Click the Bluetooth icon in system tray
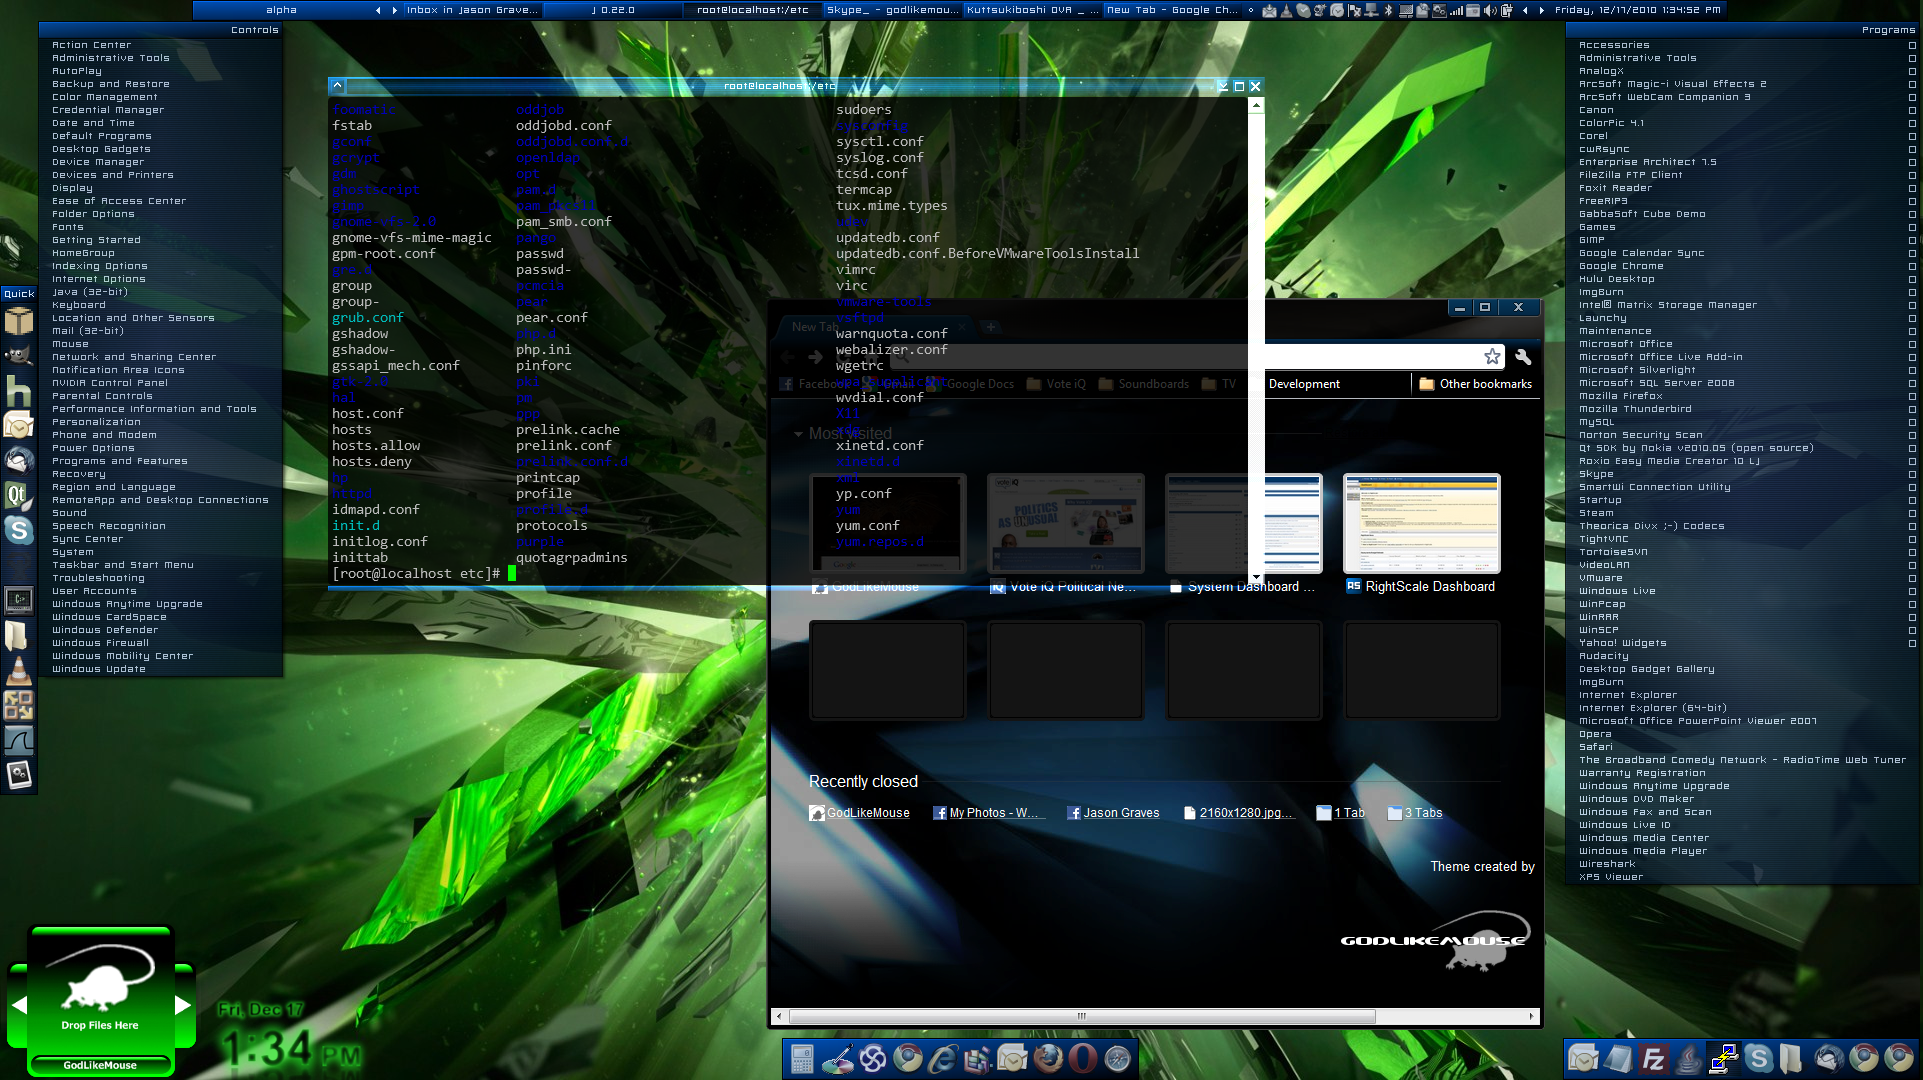Viewport: 1923px width, 1080px height. pyautogui.click(x=1388, y=10)
